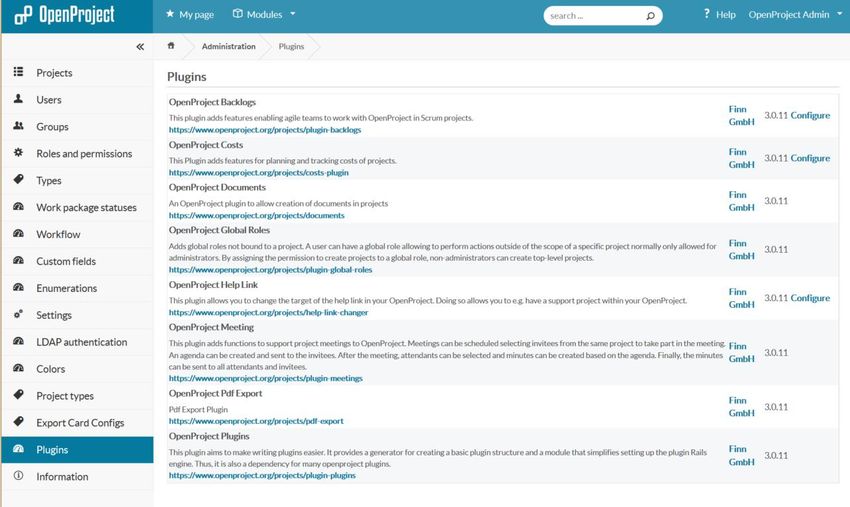Open the projects/documents URL
The width and height of the screenshot is (850, 507).
pos(256,215)
